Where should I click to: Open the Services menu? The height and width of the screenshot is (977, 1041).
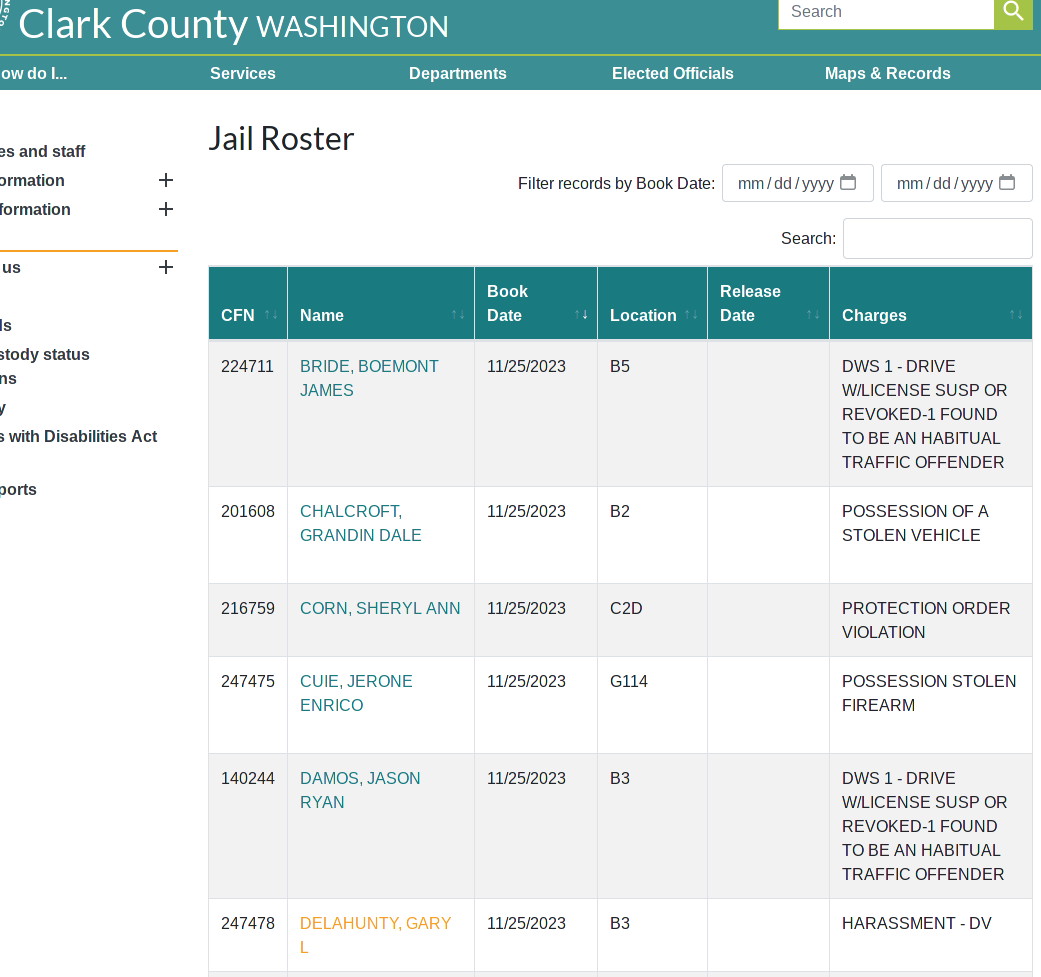point(243,73)
